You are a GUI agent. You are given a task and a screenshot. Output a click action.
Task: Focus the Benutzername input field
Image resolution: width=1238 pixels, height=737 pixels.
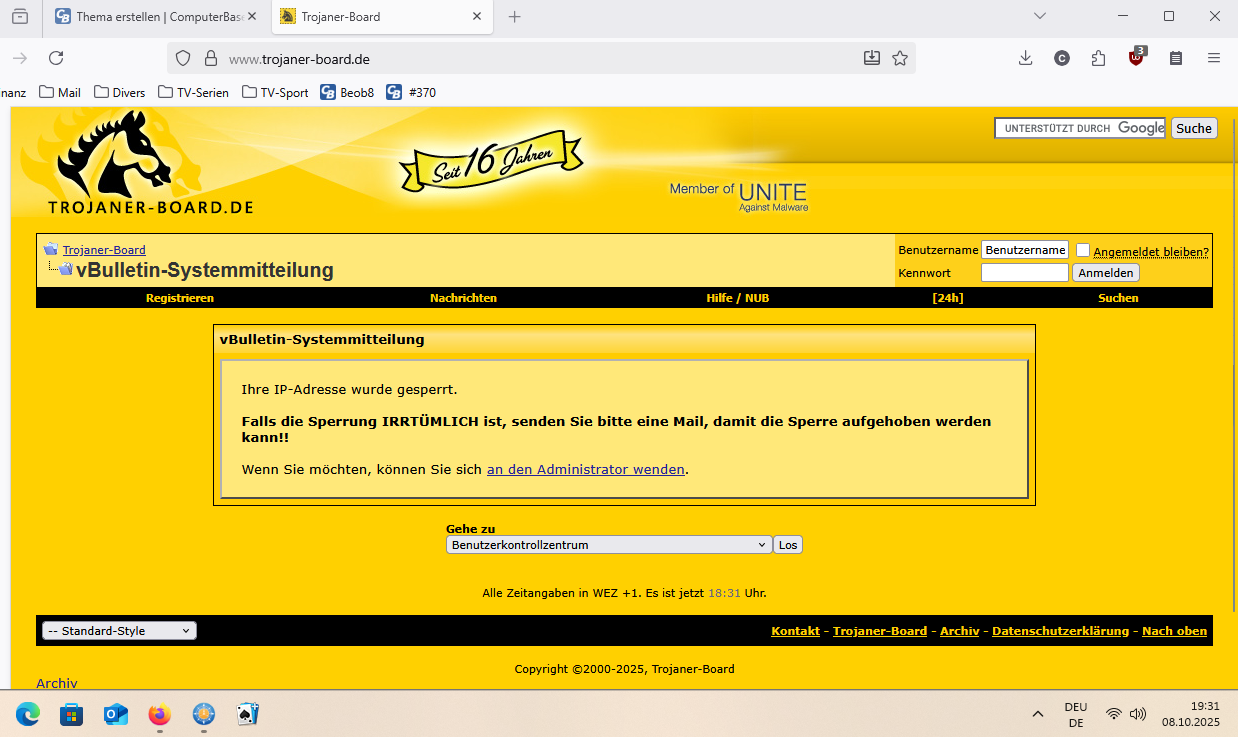coord(1025,250)
